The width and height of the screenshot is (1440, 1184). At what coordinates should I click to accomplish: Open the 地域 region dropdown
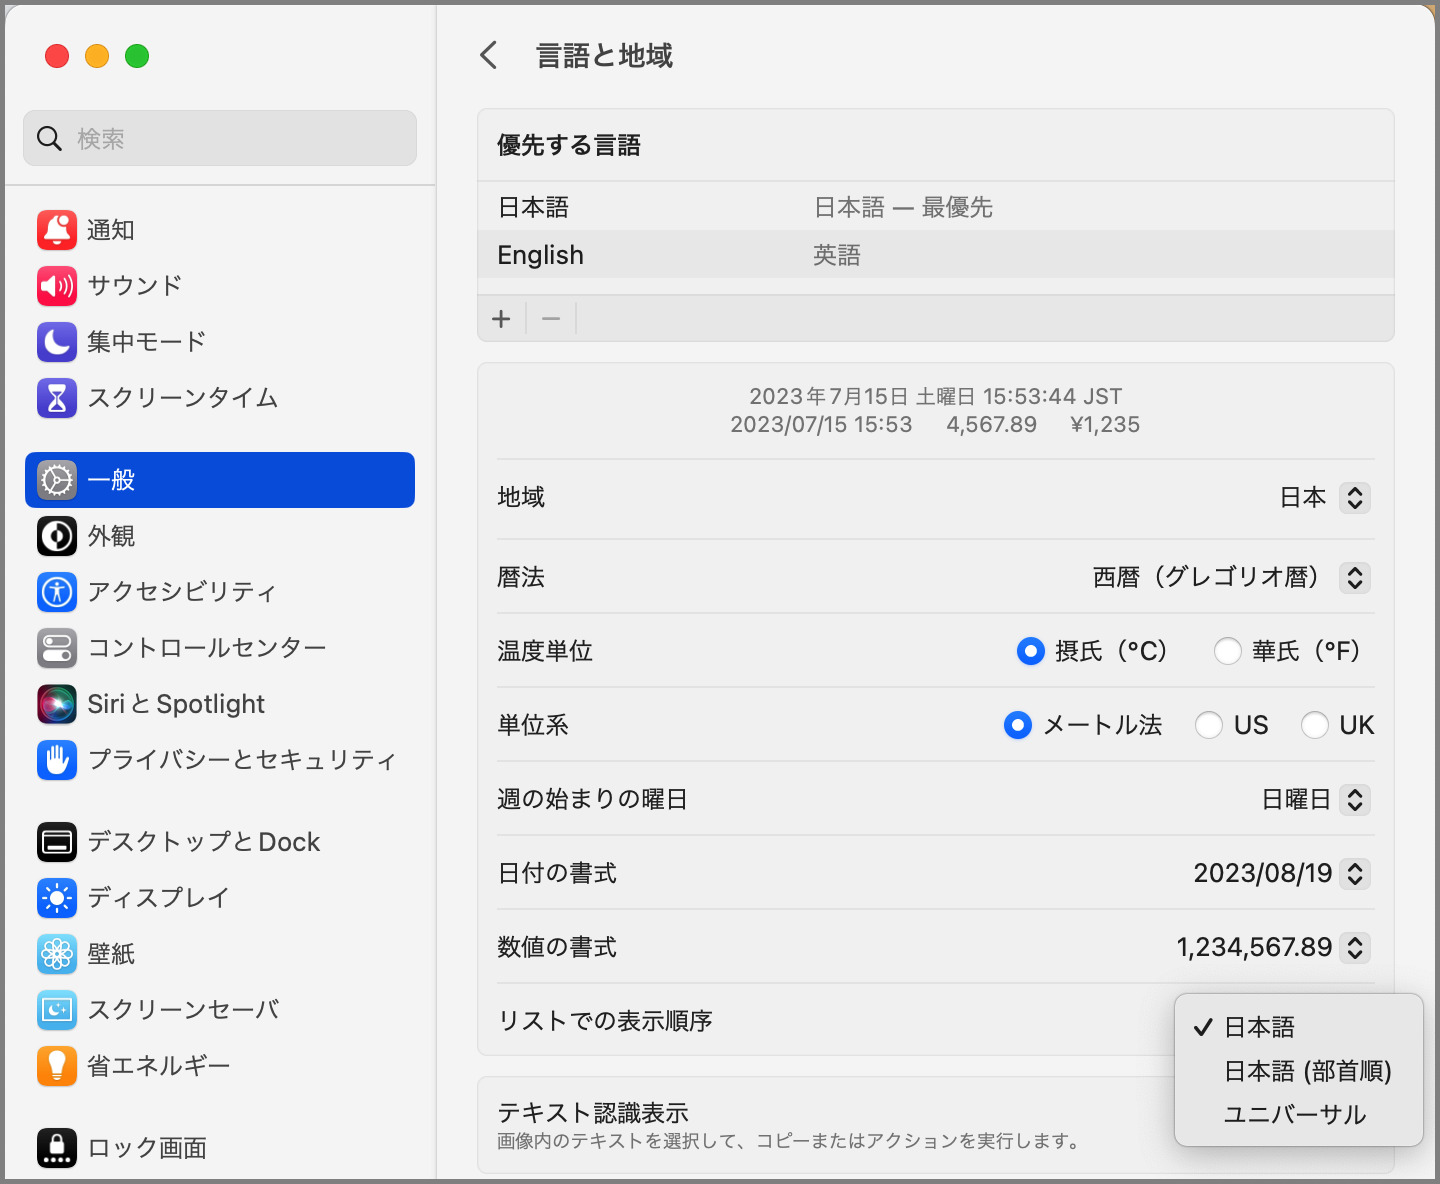pyautogui.click(x=1354, y=498)
